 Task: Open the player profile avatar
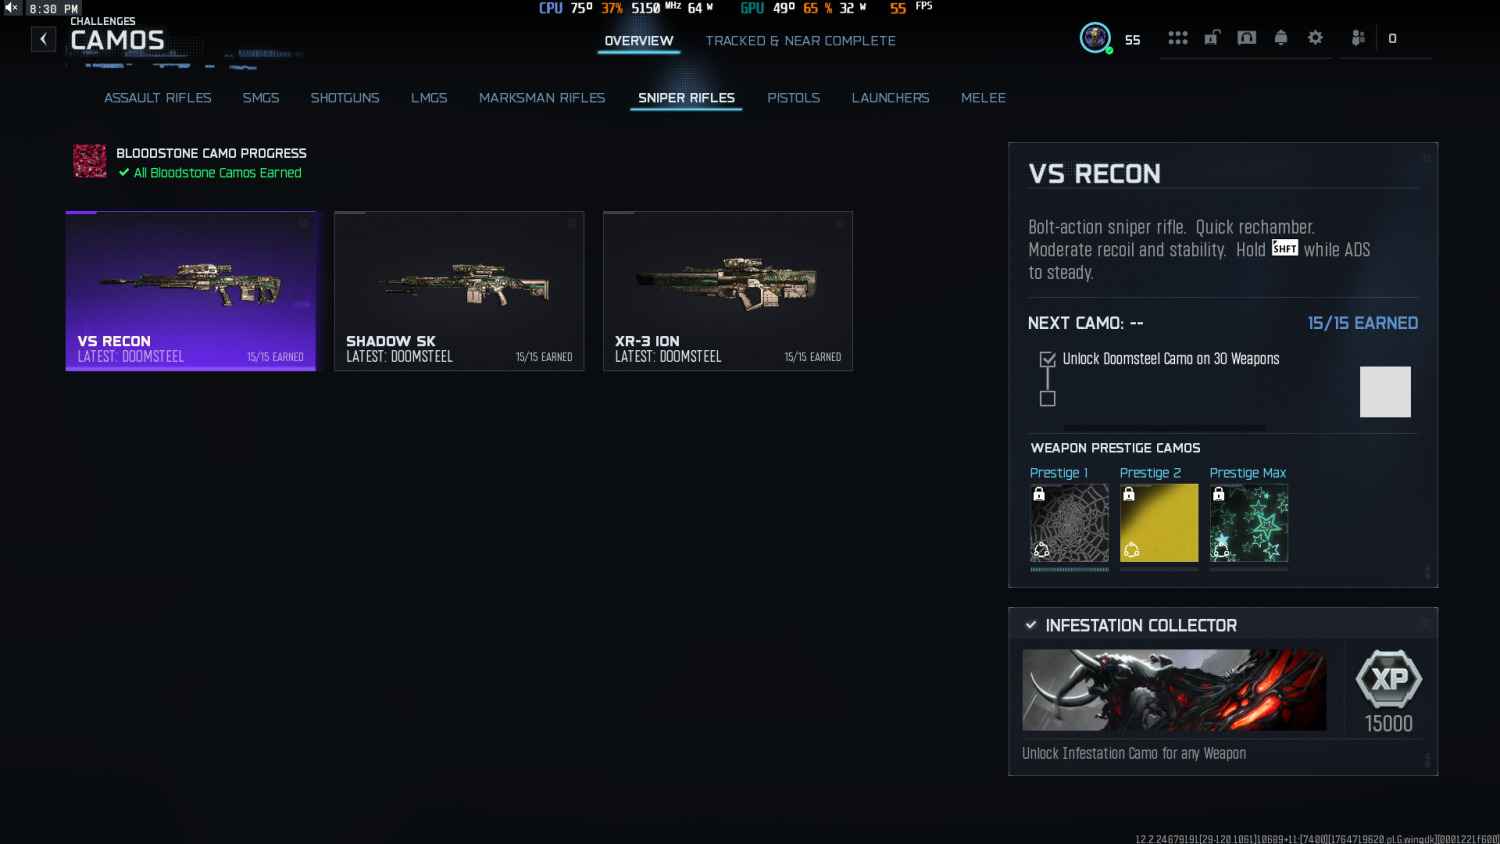tap(1095, 38)
